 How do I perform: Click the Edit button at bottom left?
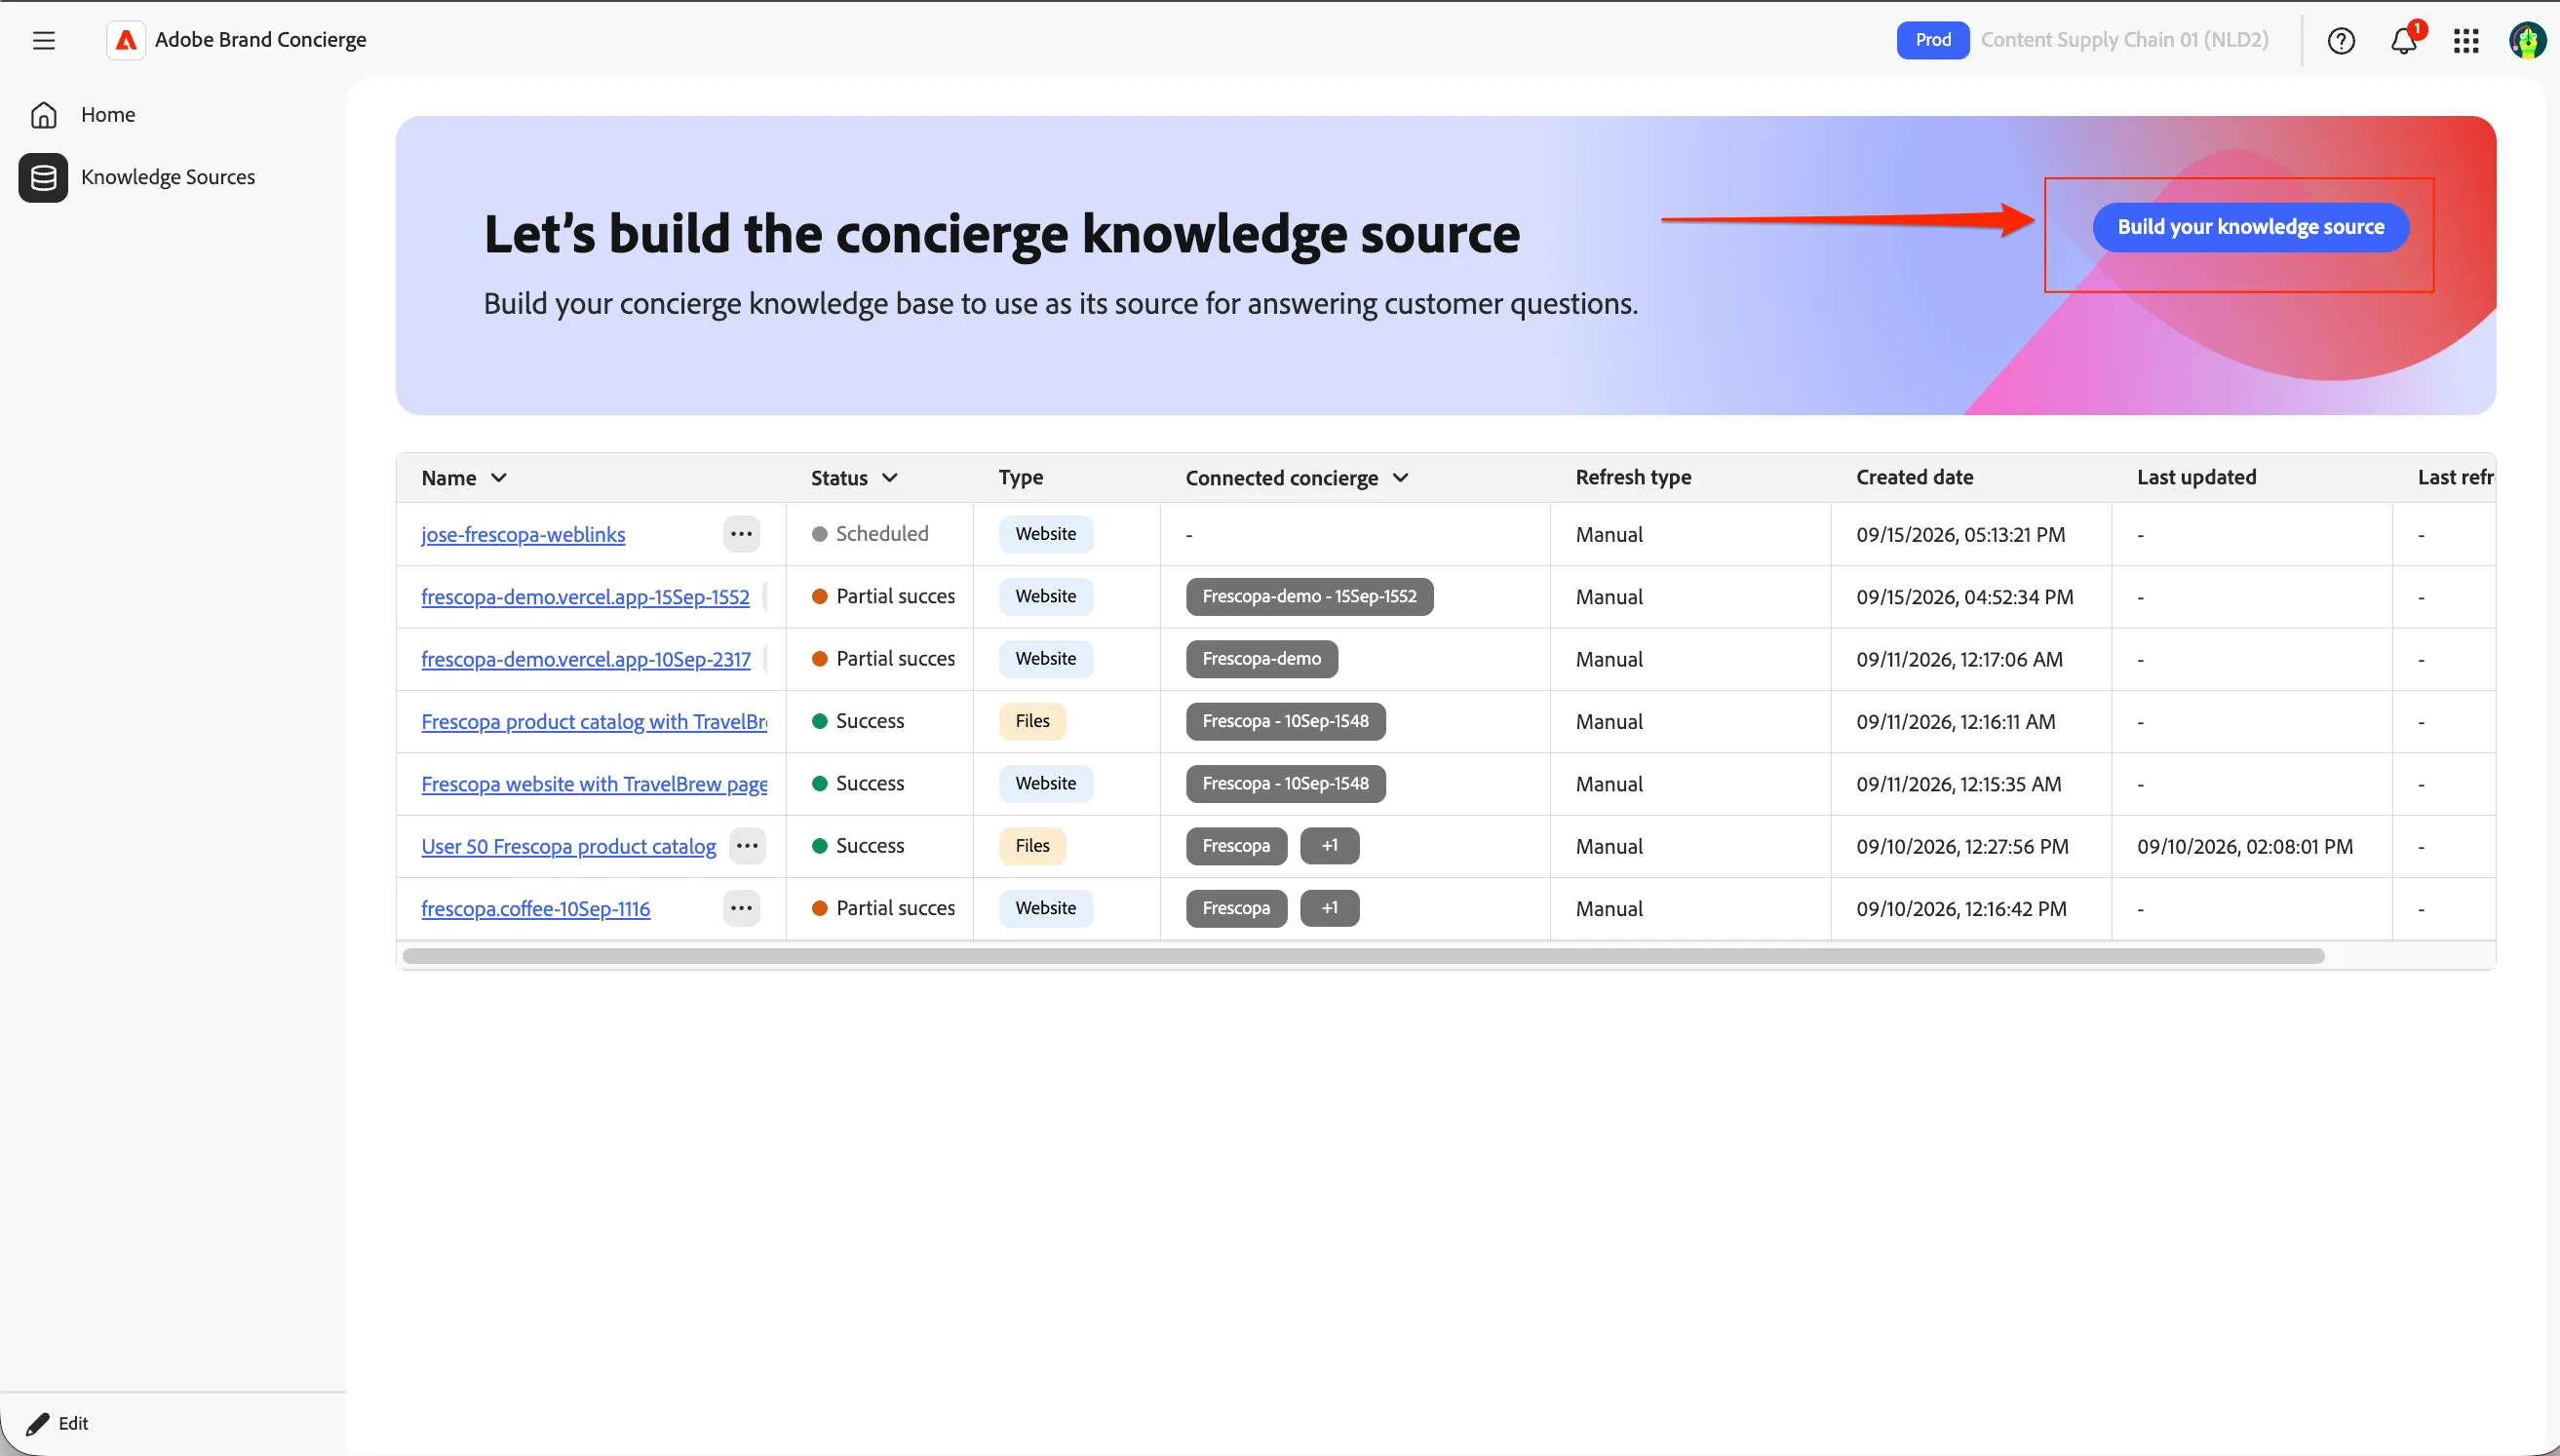pyautogui.click(x=57, y=1423)
